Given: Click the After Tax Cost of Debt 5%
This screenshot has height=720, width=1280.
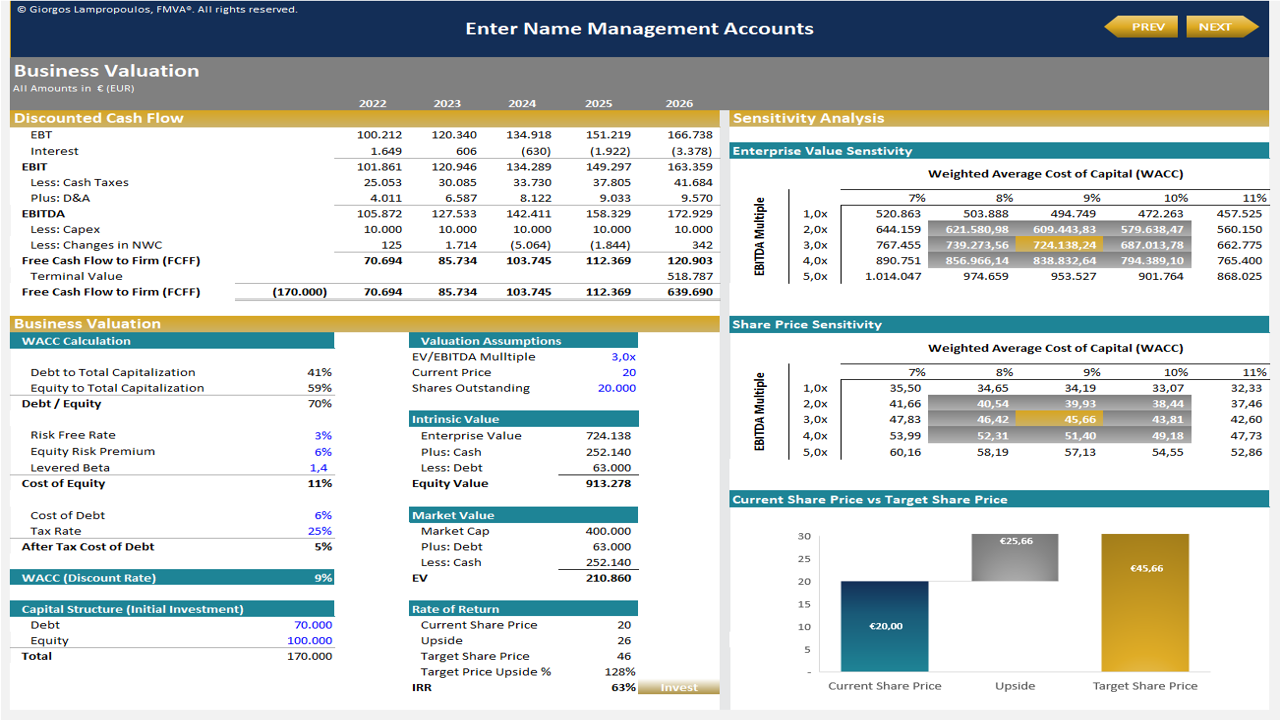Looking at the screenshot, I should tap(323, 547).
